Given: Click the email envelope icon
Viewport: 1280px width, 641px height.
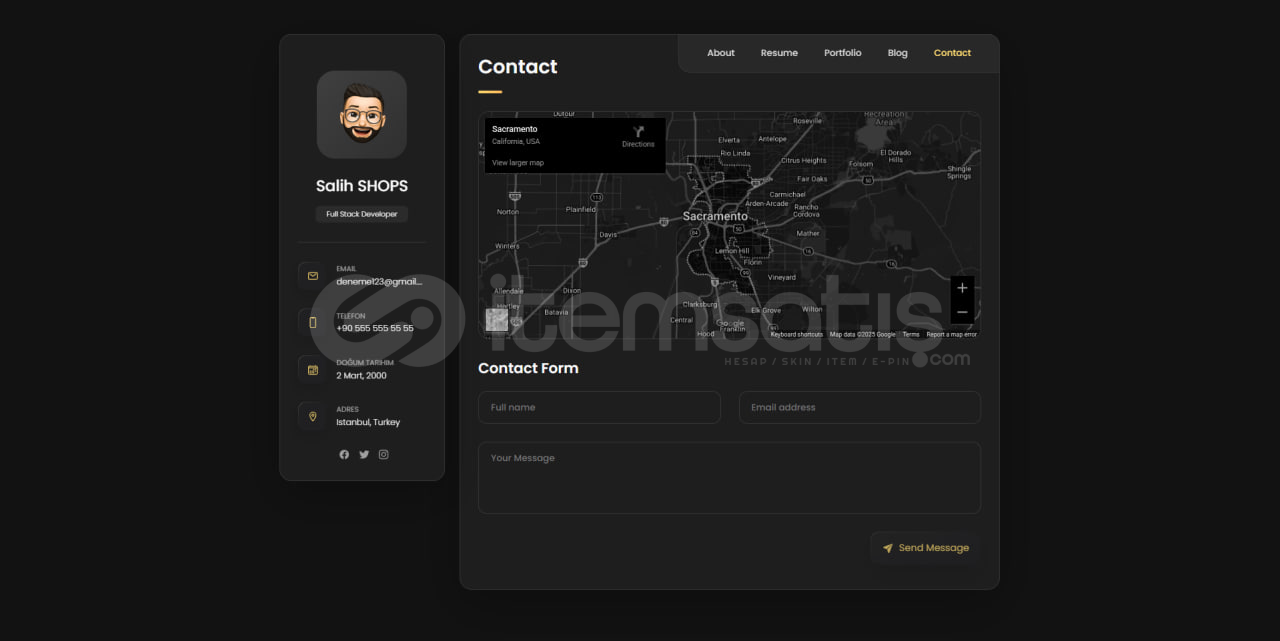Looking at the screenshot, I should 312,276.
